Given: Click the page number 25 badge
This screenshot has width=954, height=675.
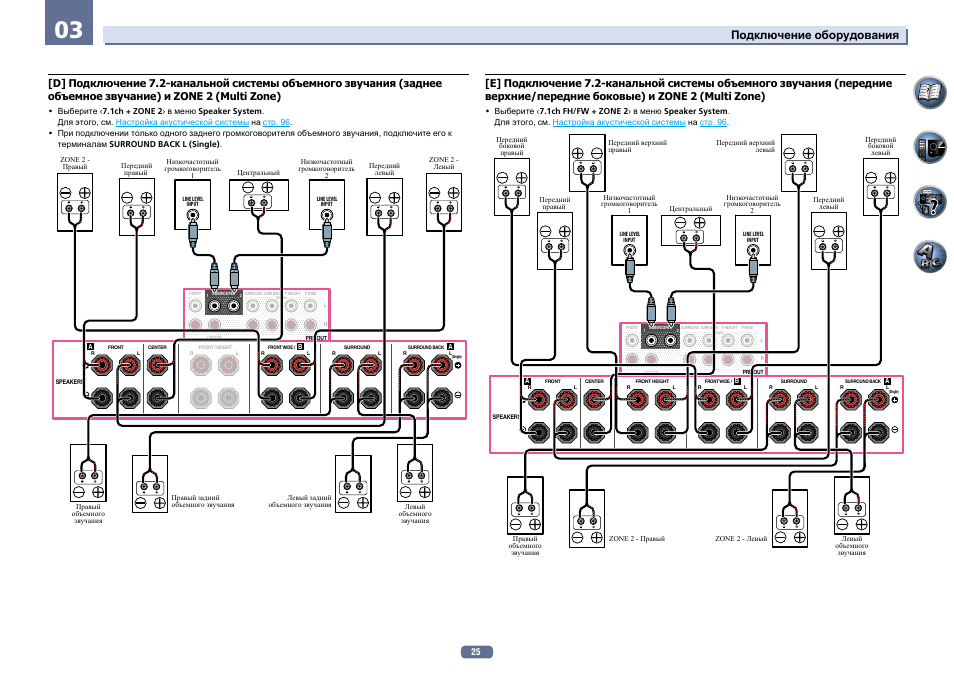Looking at the screenshot, I should click(x=476, y=652).
